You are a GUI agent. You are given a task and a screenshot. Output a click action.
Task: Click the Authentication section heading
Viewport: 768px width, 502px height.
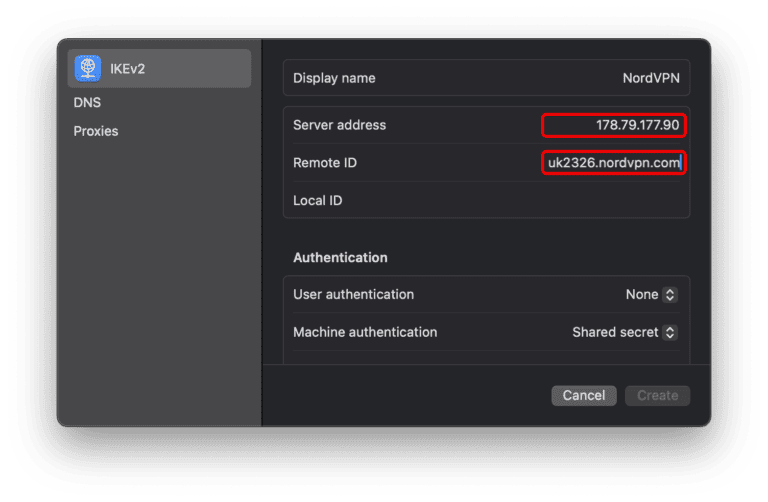[340, 257]
